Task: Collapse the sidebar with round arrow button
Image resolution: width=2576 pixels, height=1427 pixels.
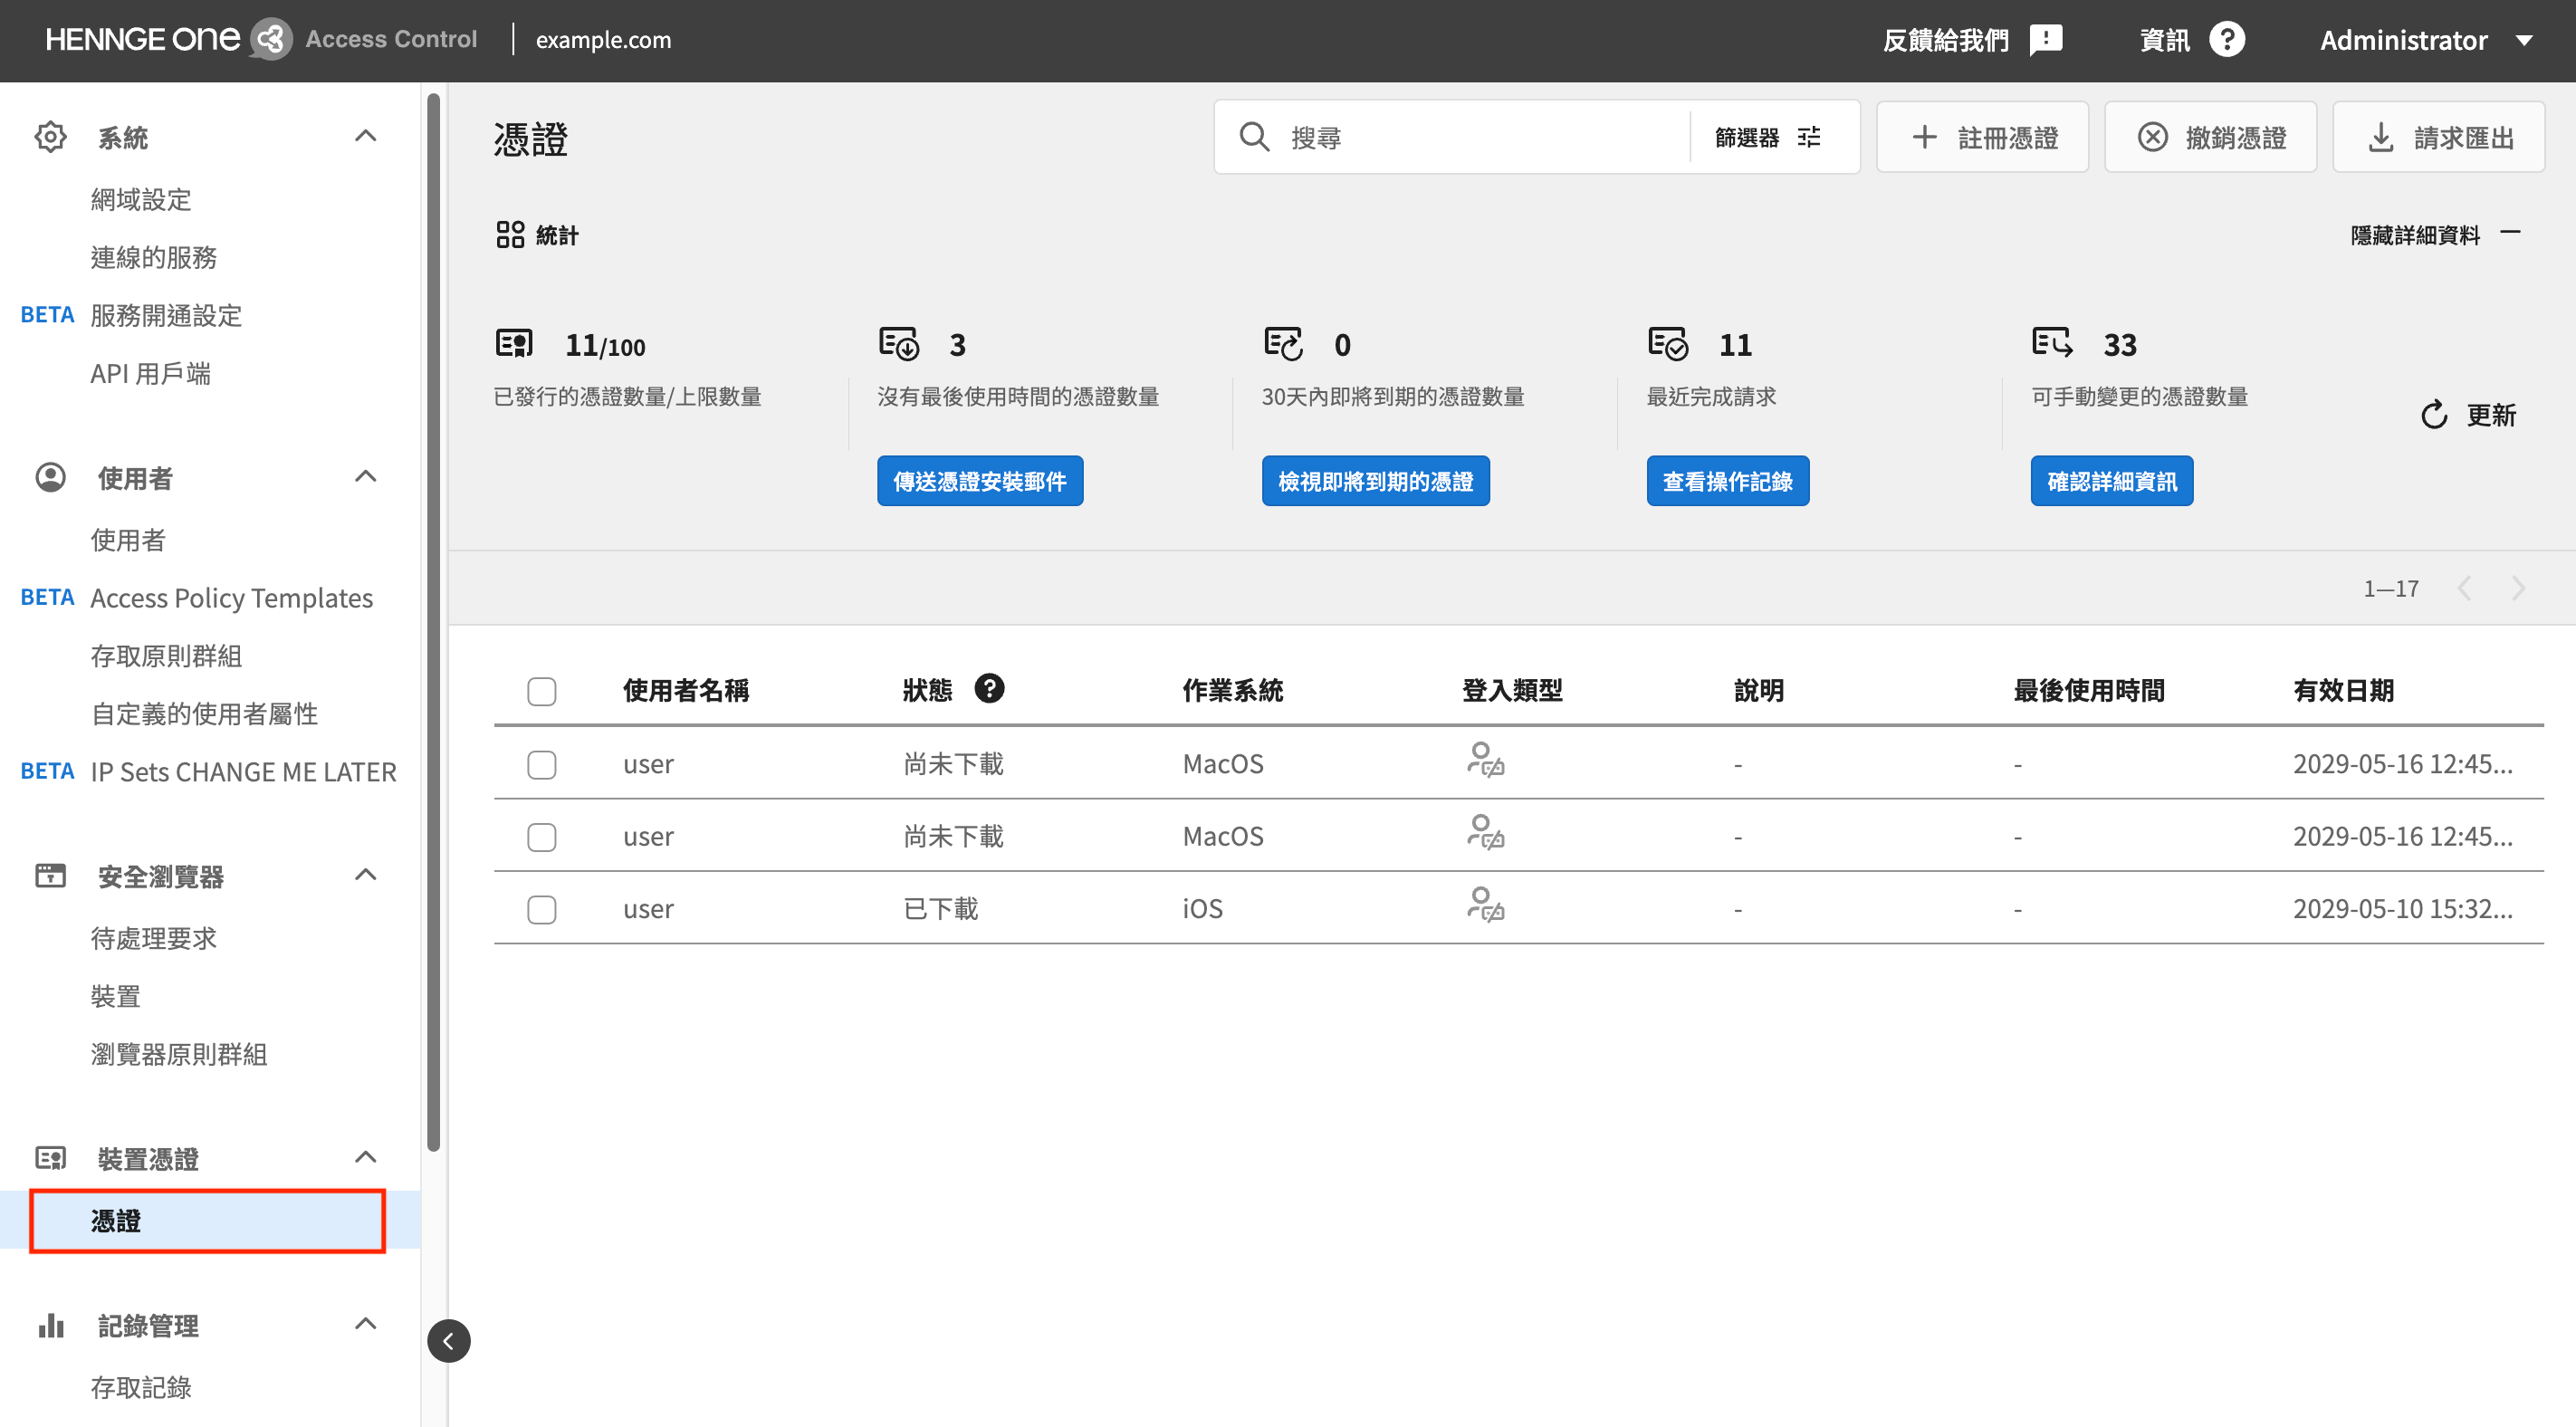Action: (x=448, y=1341)
